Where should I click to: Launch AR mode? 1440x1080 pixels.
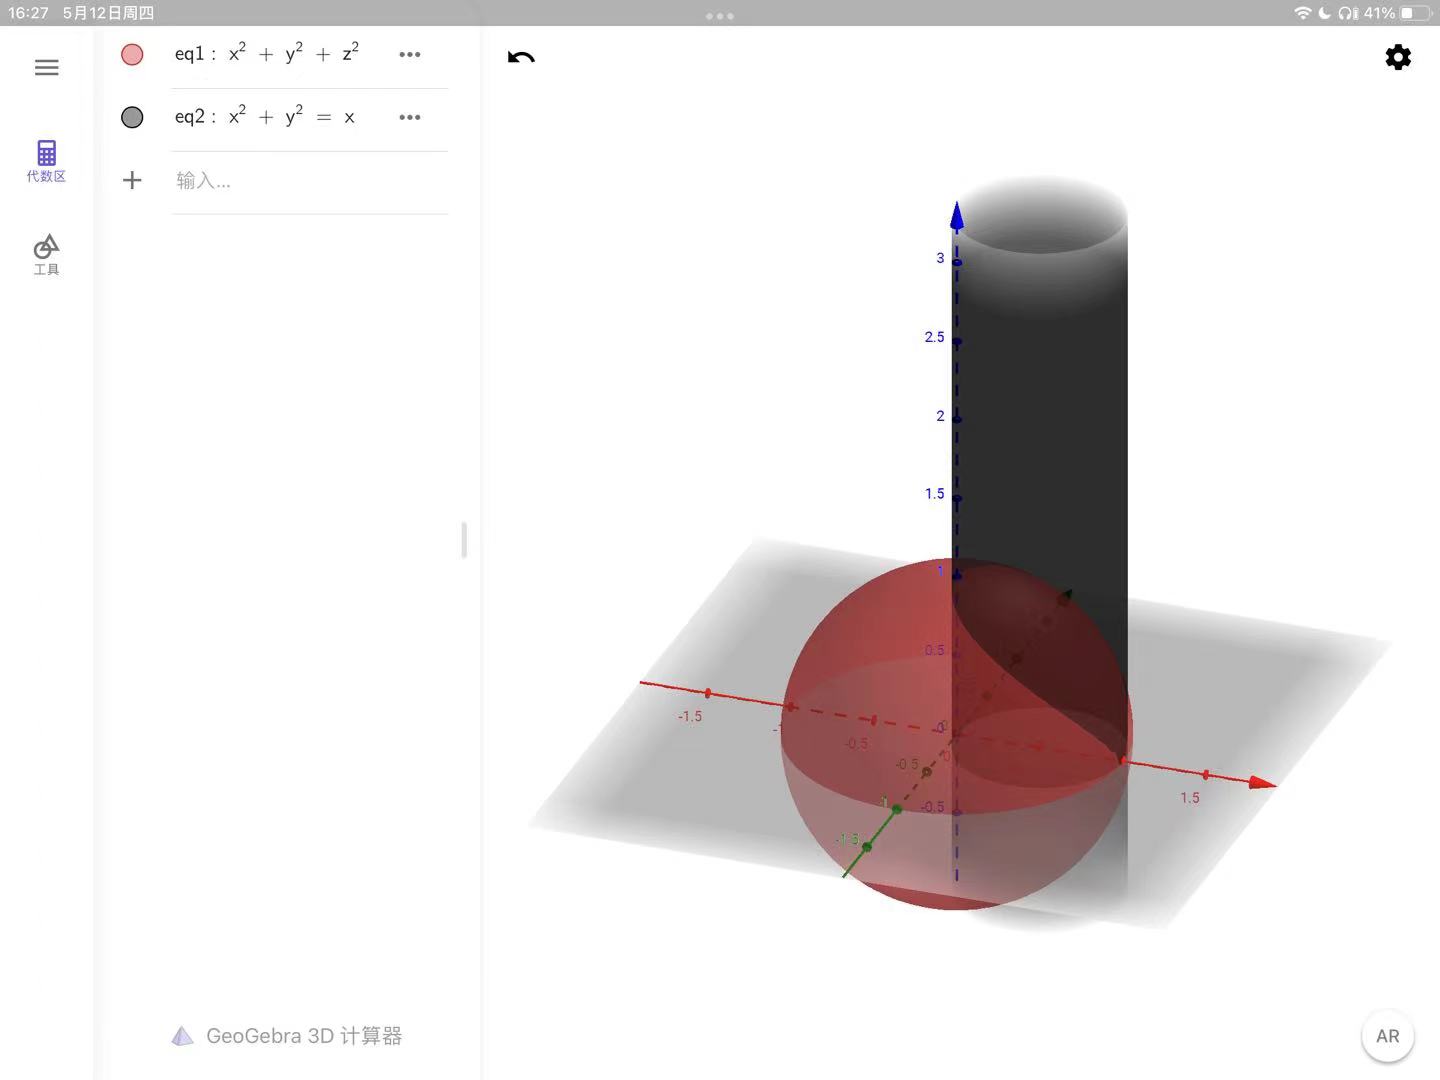(x=1387, y=1036)
